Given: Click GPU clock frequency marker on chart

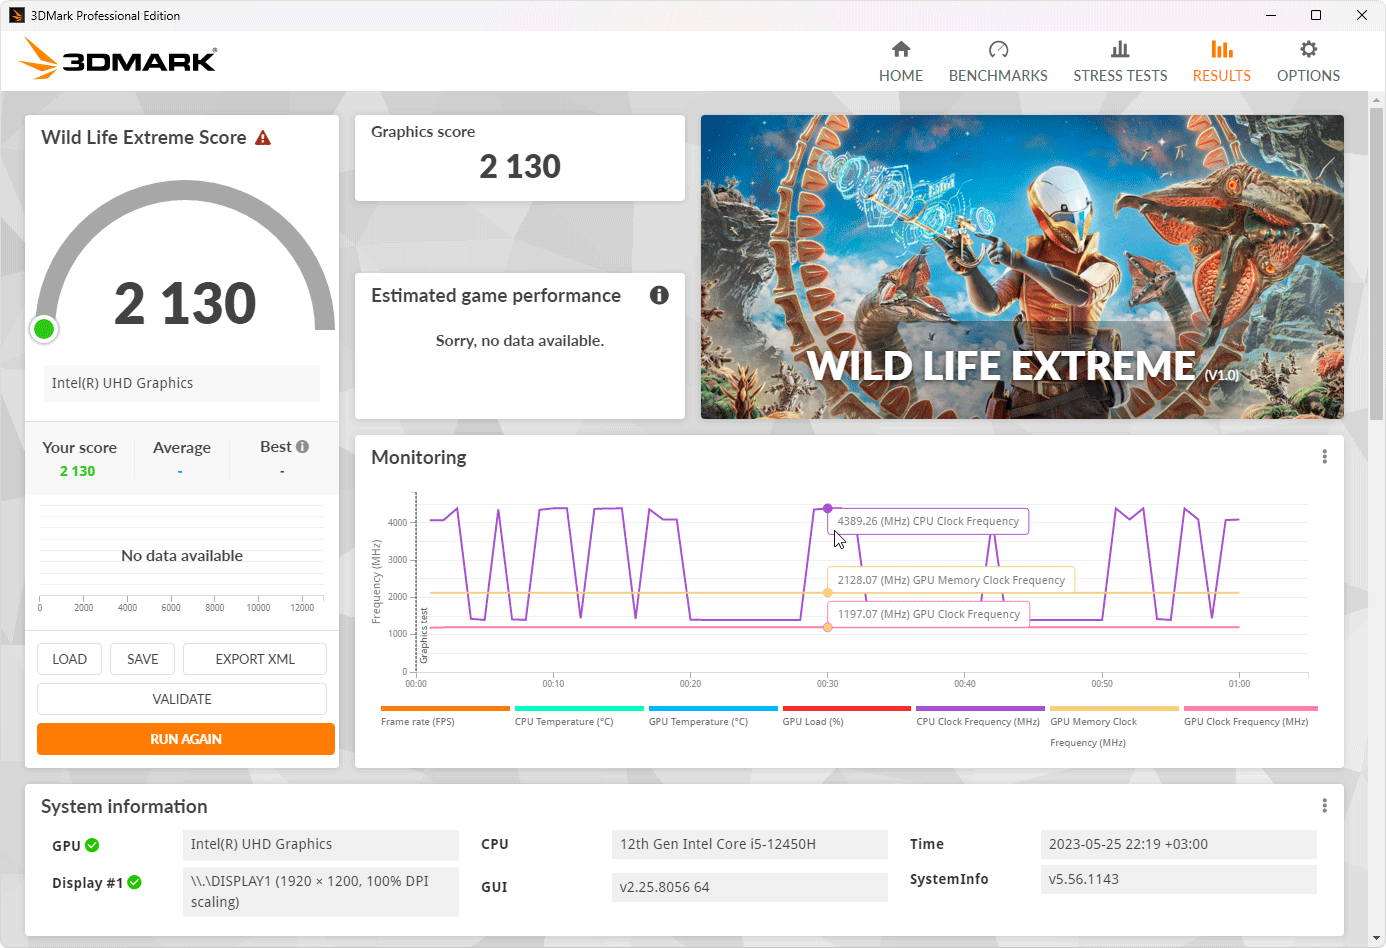Looking at the screenshot, I should 828,627.
